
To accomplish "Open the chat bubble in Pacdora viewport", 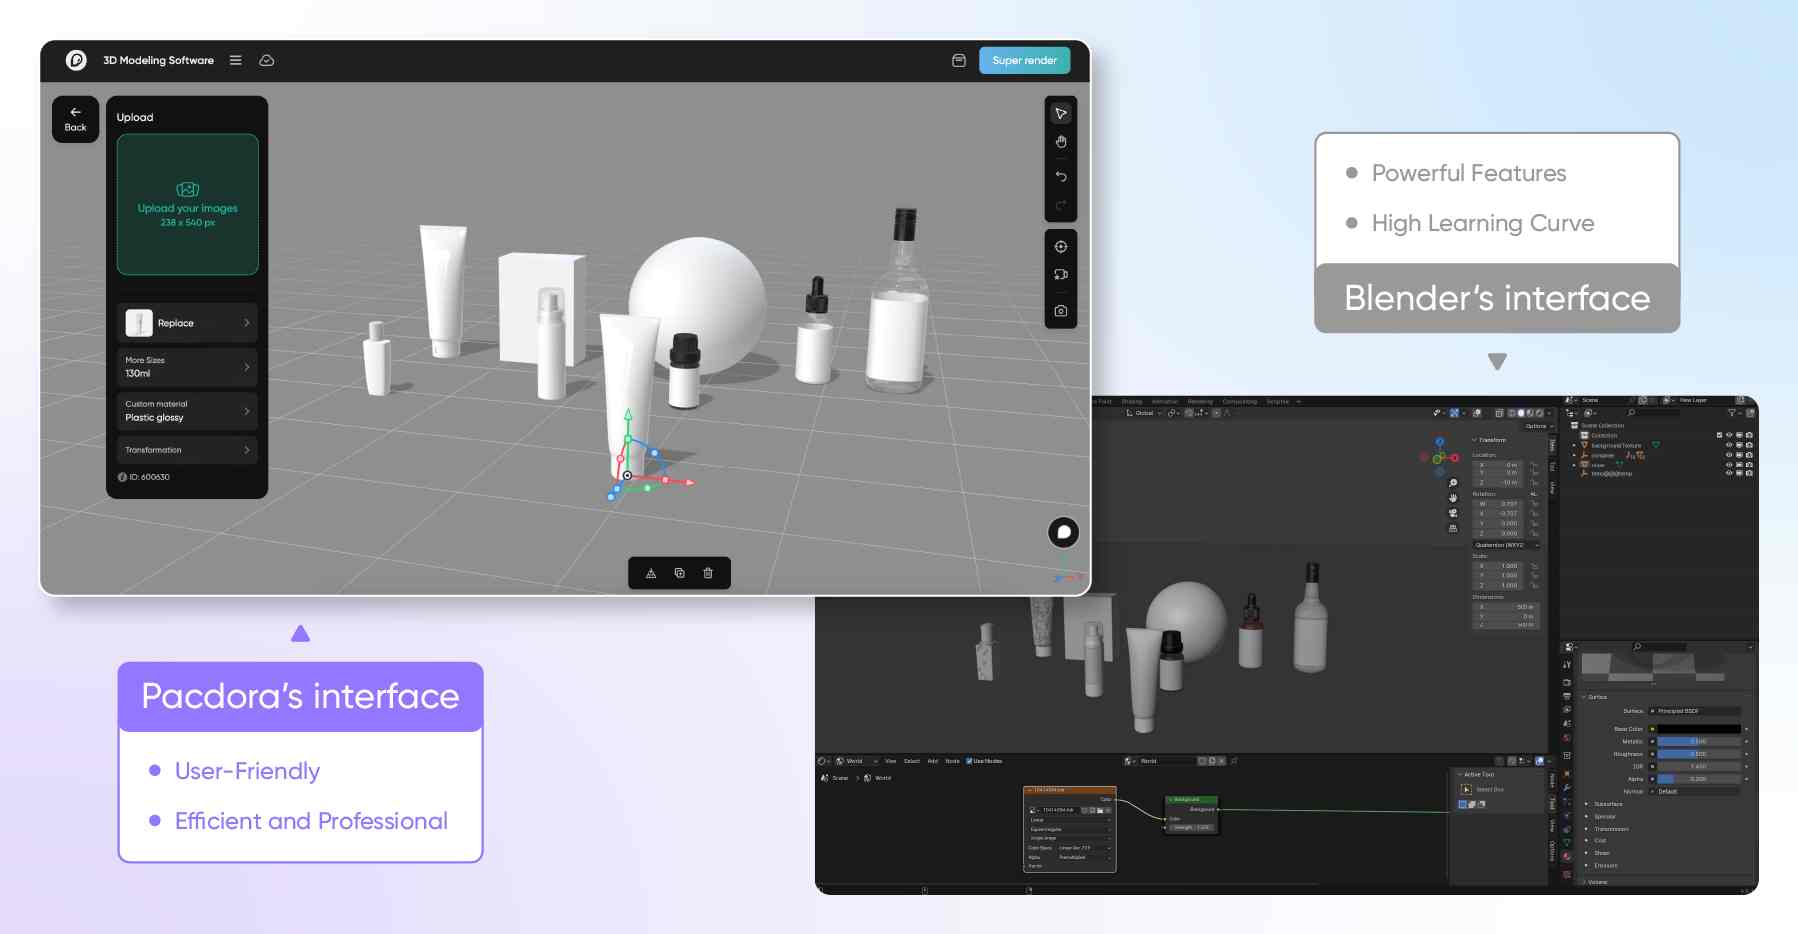I will pyautogui.click(x=1063, y=532).
